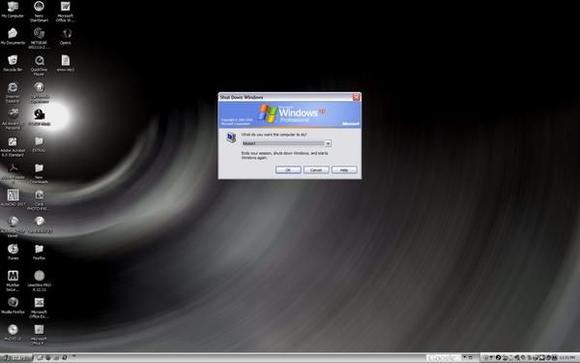Select the LimeWire PRO desktop icon
The width and height of the screenshot is (580, 363).
pyautogui.click(x=39, y=280)
